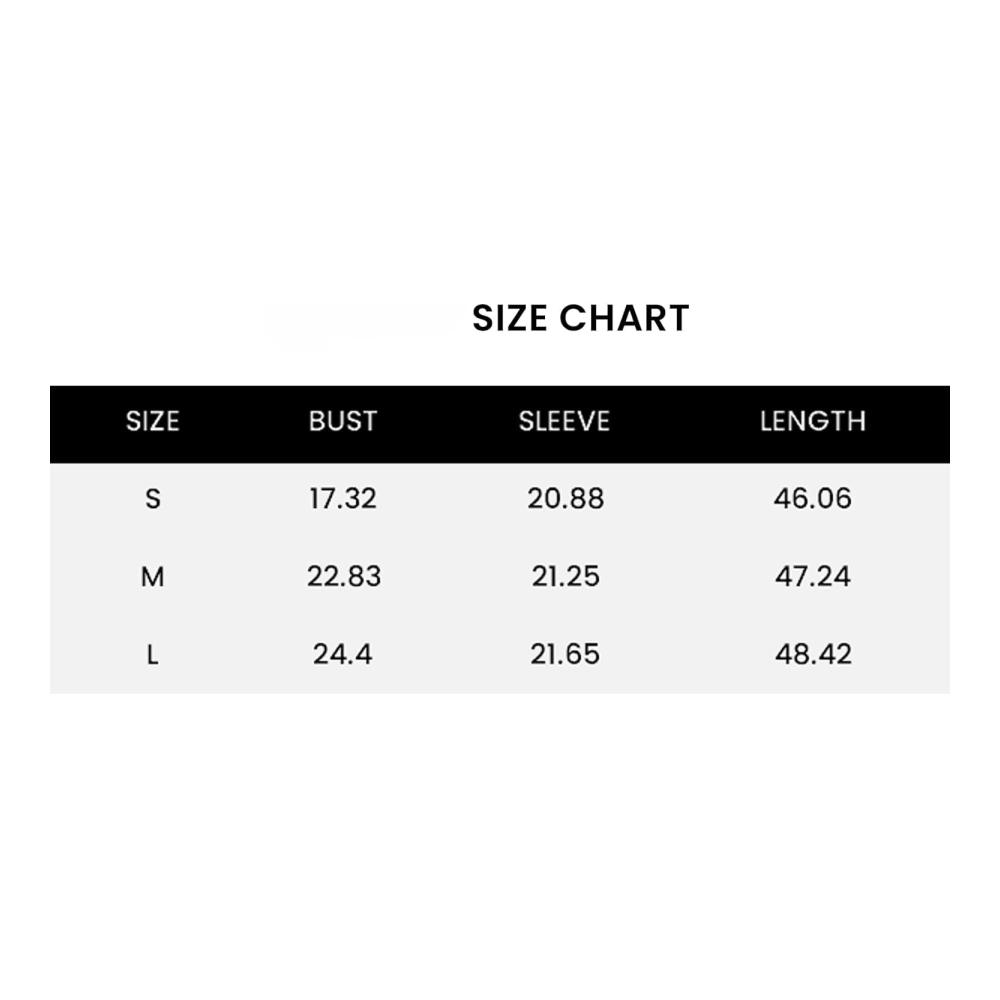Click bust value 17.32
Screen dimensions: 1000x1000
click(343, 499)
